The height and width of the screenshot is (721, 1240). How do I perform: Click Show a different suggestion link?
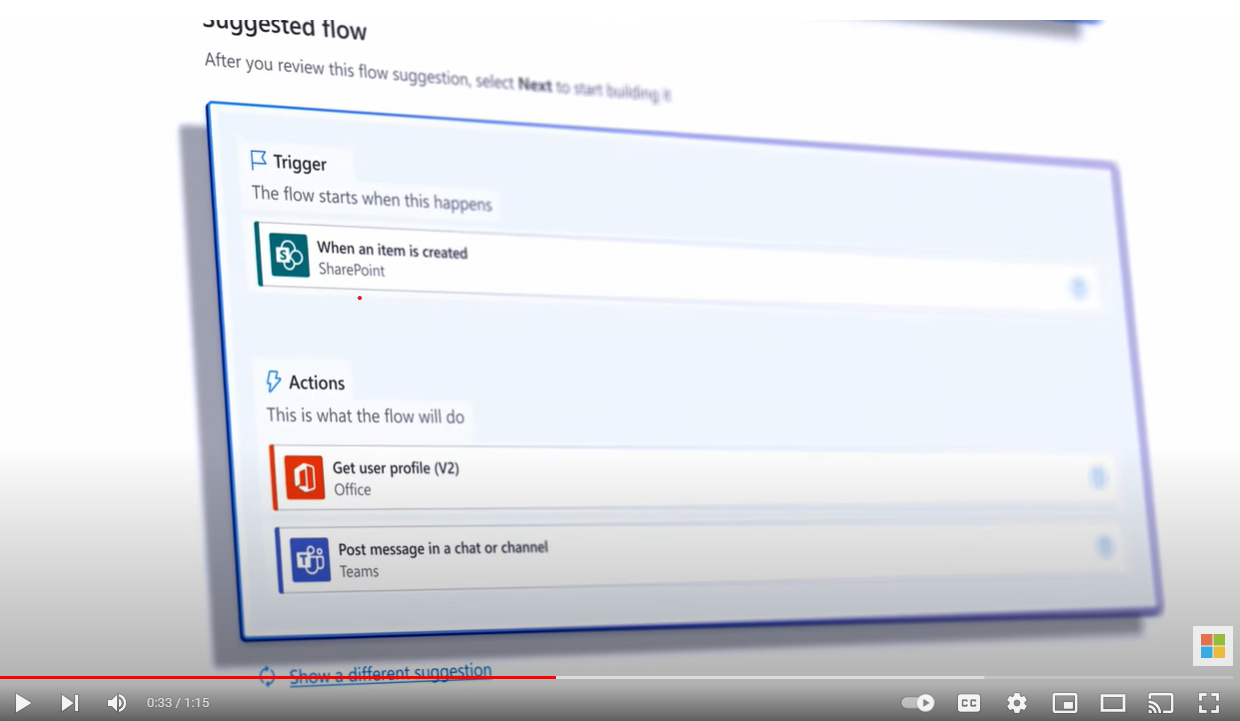(x=390, y=674)
